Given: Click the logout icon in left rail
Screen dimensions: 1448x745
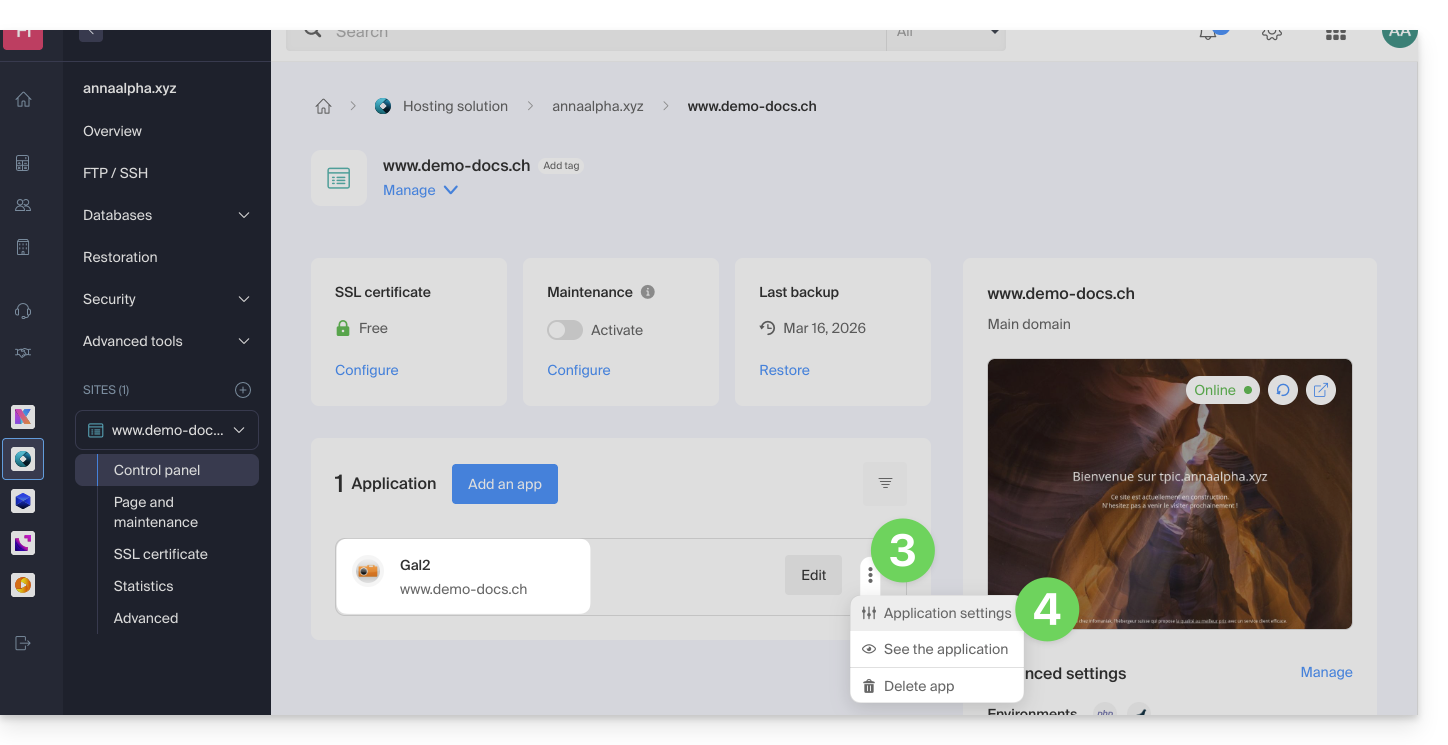Looking at the screenshot, I should (23, 643).
